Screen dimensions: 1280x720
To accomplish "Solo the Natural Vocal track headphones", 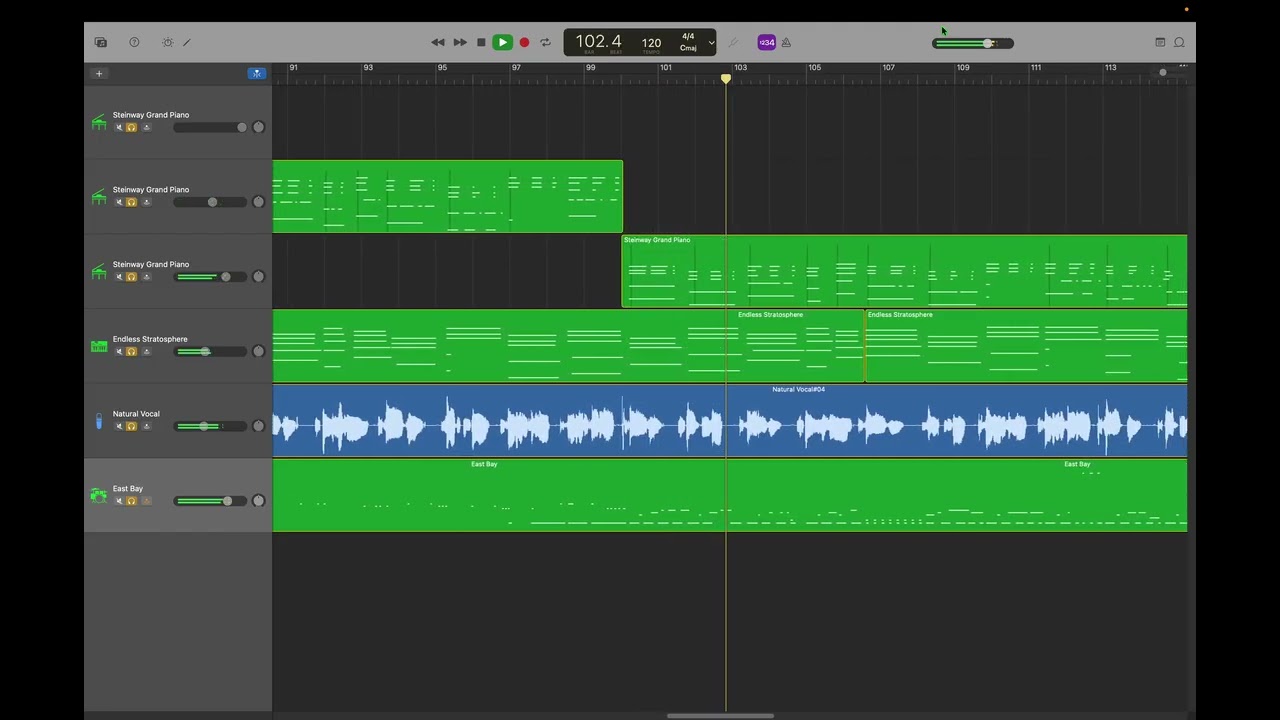I will (x=131, y=426).
